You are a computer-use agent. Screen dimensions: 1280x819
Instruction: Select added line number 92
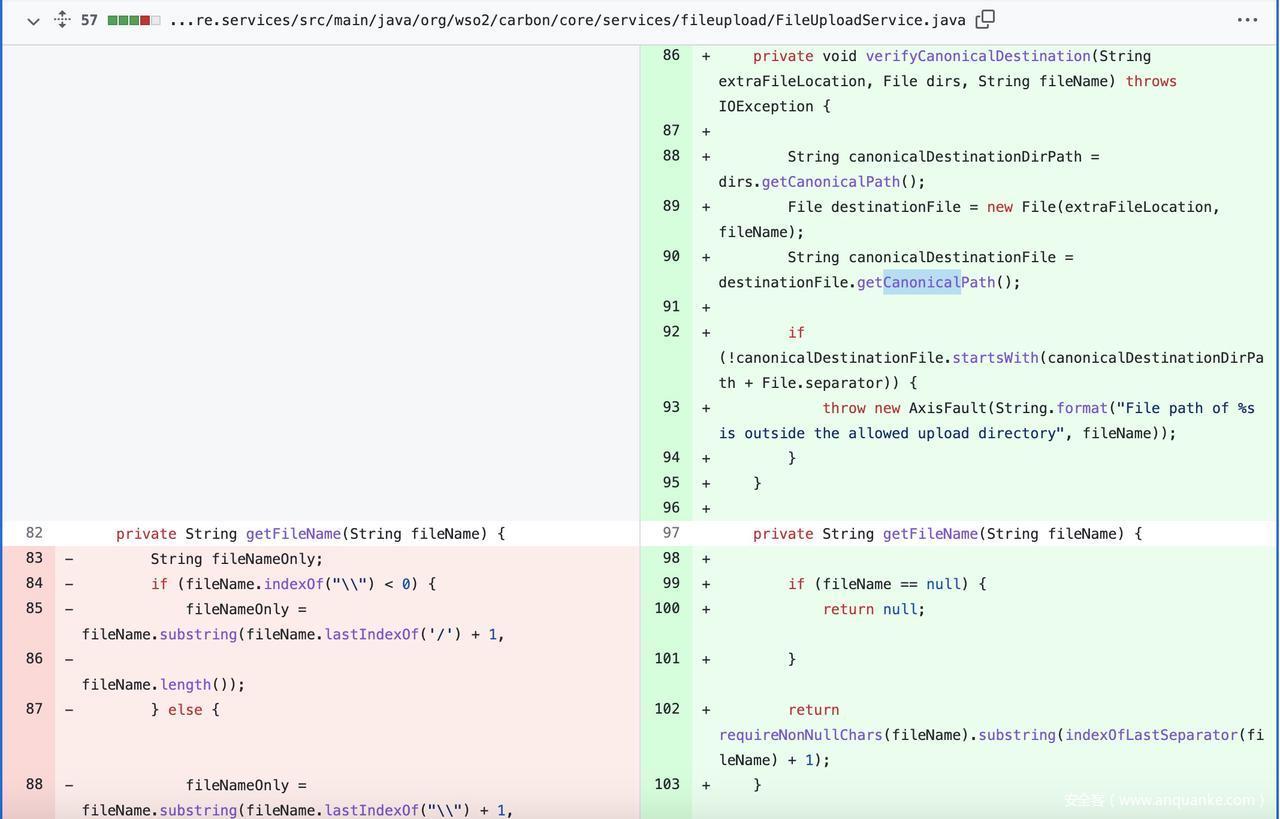[671, 332]
